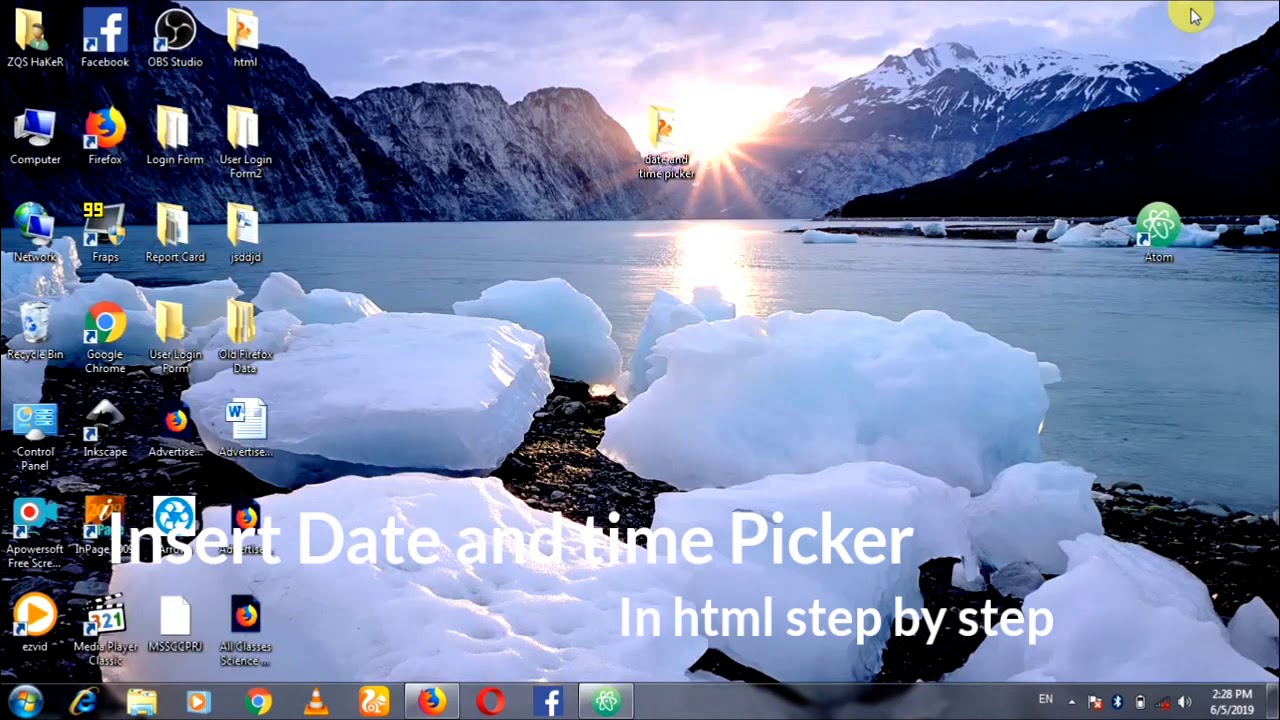Show hidden tray icons arrow
1280x720 pixels.
pyautogui.click(x=1071, y=702)
